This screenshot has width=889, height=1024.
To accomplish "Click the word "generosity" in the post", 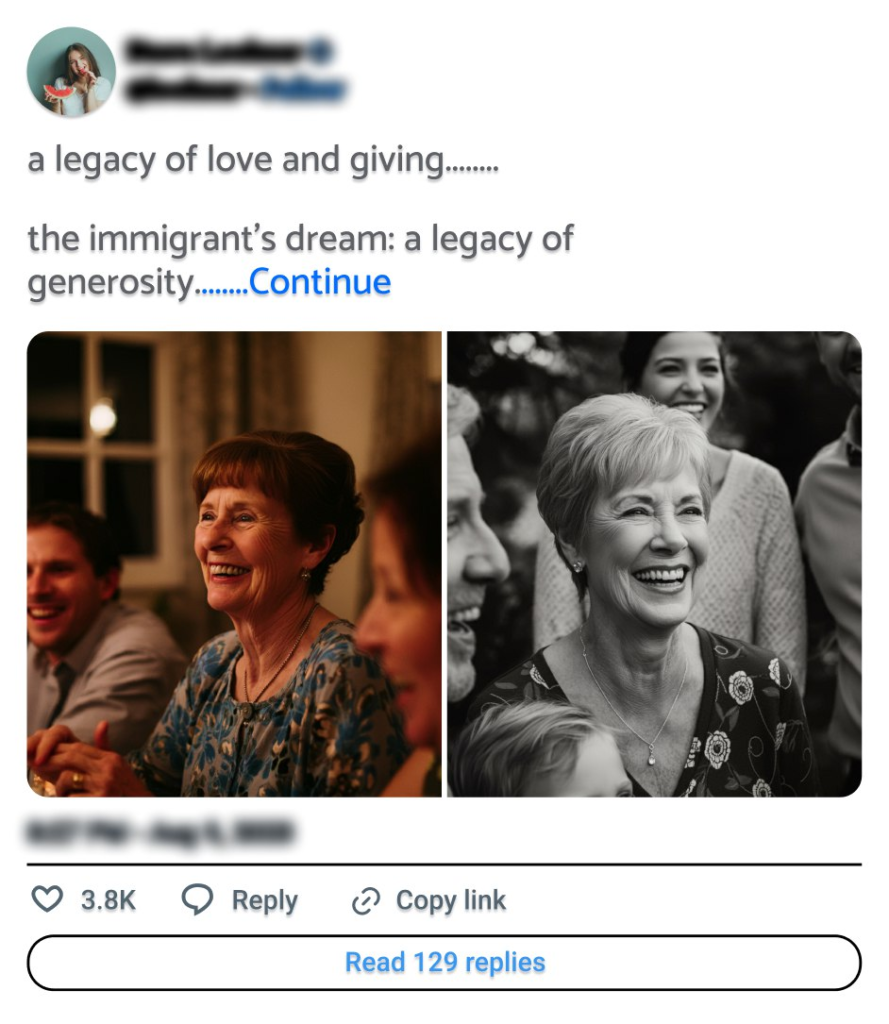I will 109,283.
